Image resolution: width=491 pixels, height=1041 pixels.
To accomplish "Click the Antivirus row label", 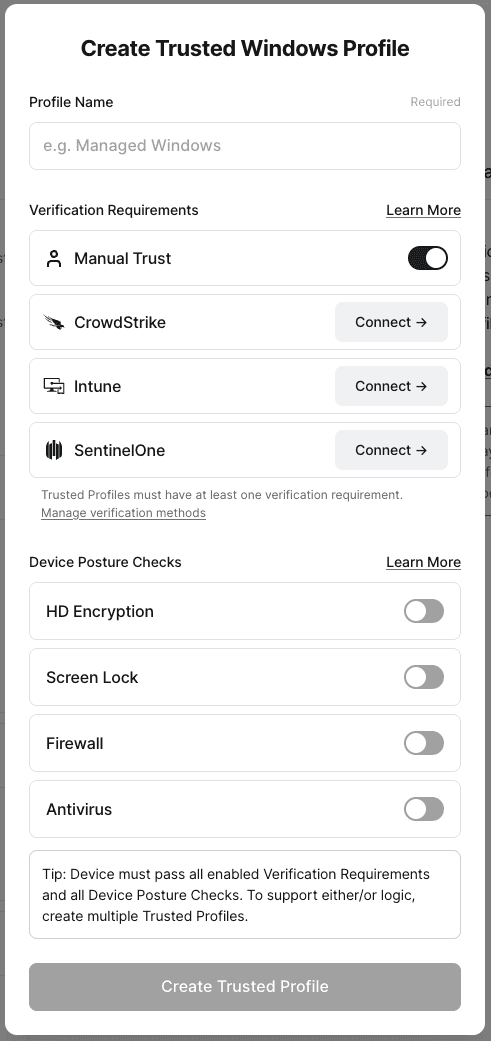I will pos(79,809).
